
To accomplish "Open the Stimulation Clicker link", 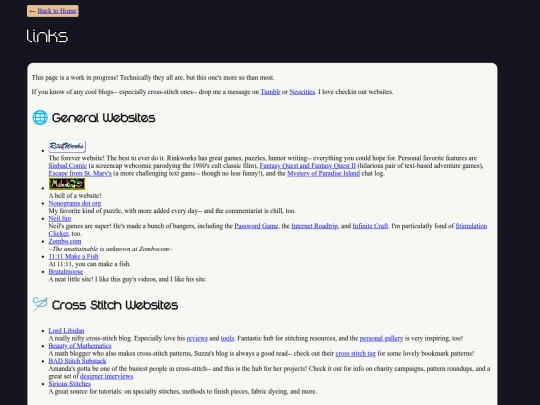I will [x=471, y=226].
